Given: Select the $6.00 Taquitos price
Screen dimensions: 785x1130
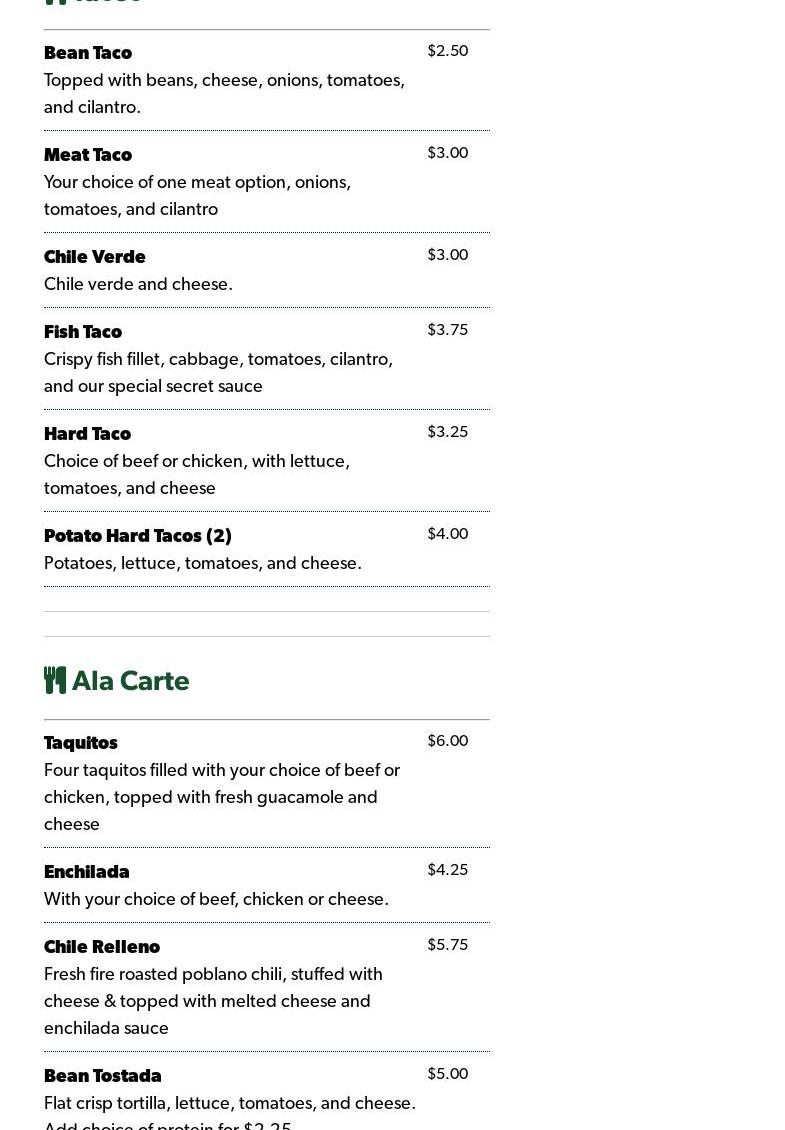Looking at the screenshot, I should point(447,741).
